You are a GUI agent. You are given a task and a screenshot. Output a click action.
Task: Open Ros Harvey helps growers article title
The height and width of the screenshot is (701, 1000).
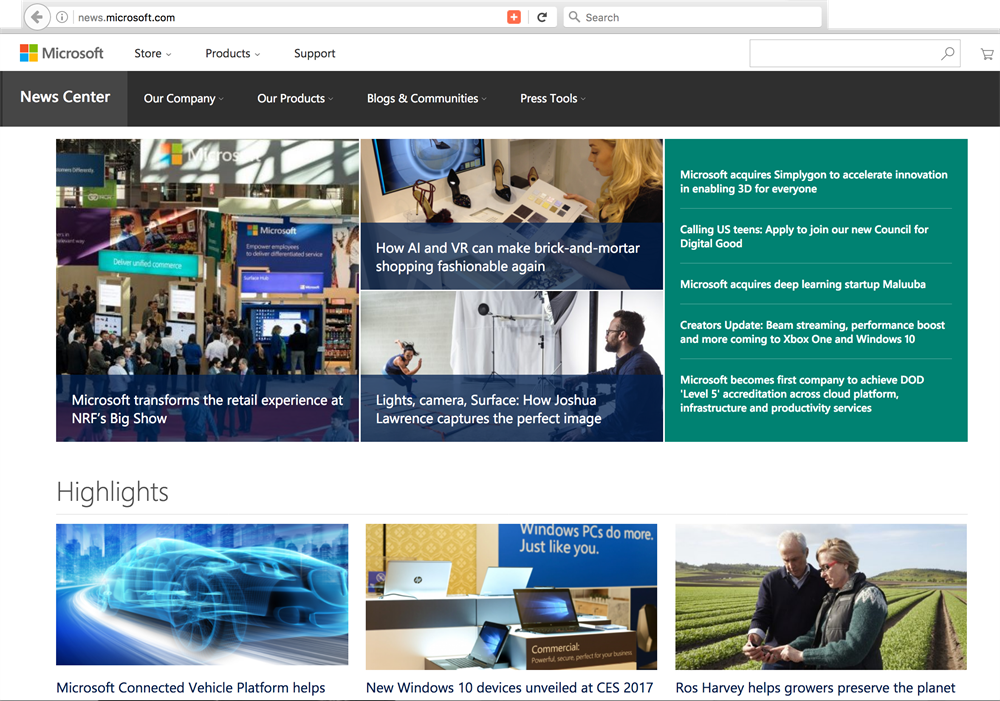click(815, 688)
